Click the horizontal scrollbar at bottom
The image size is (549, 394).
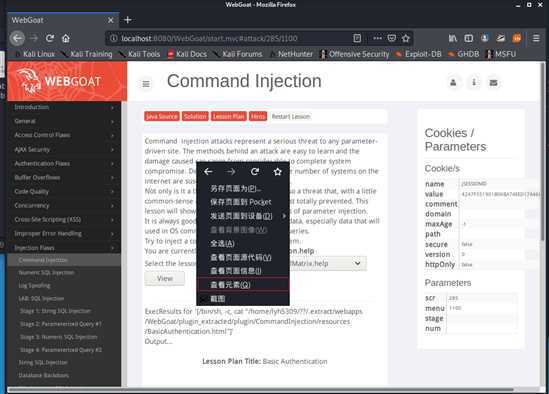coord(260,389)
